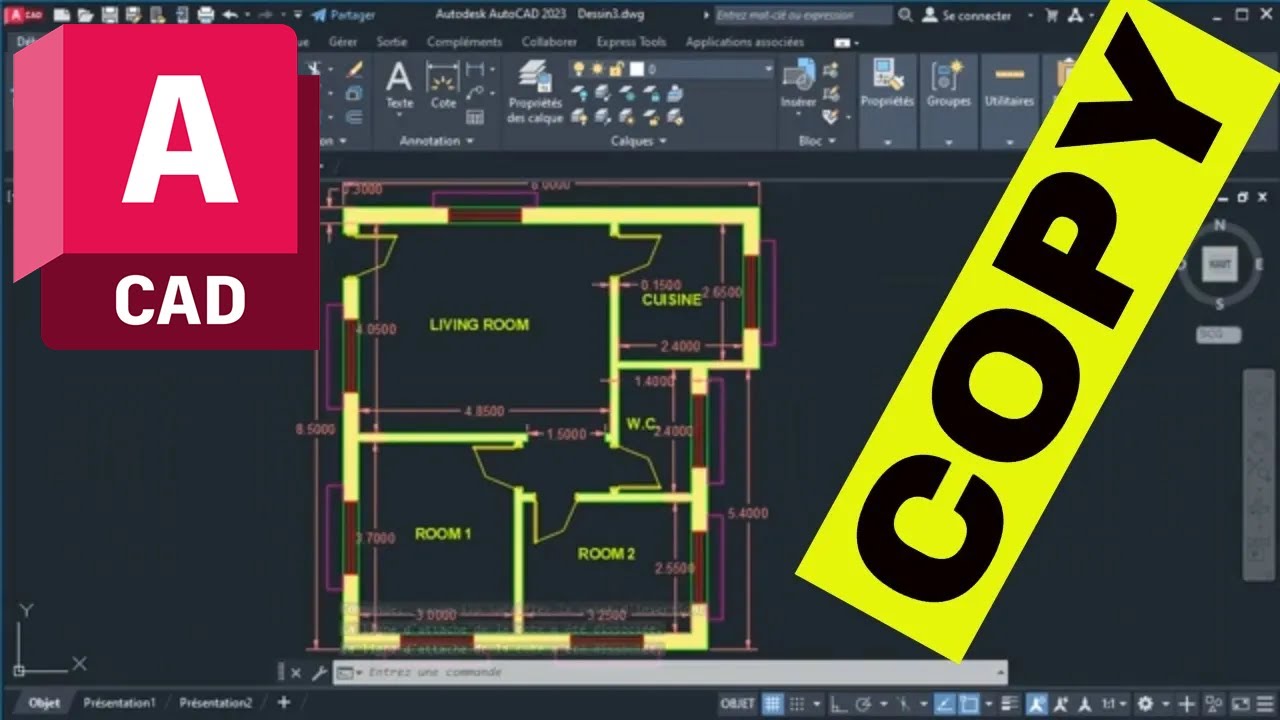The height and width of the screenshot is (720, 1280).
Task: Open the 1:1 annotation scale dropdown
Action: point(1114,704)
